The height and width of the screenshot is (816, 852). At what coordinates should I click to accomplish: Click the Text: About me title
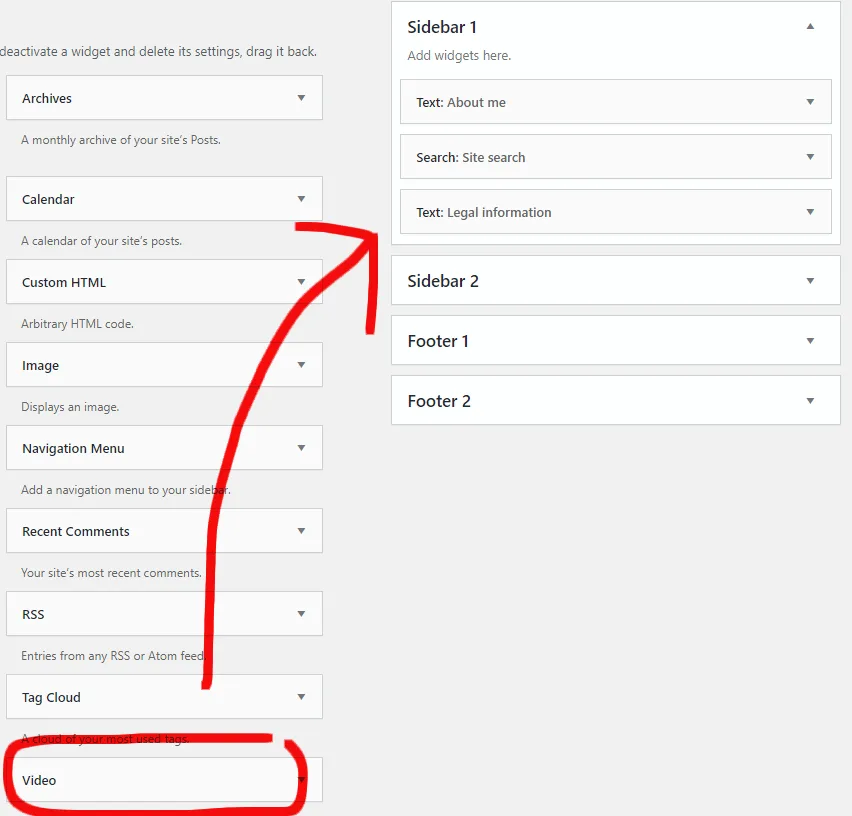461,103
